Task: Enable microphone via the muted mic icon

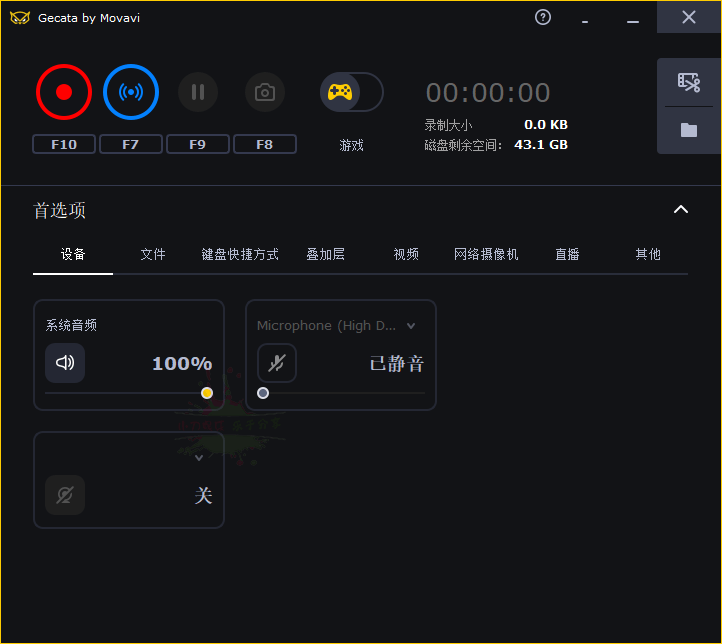Action: point(277,363)
